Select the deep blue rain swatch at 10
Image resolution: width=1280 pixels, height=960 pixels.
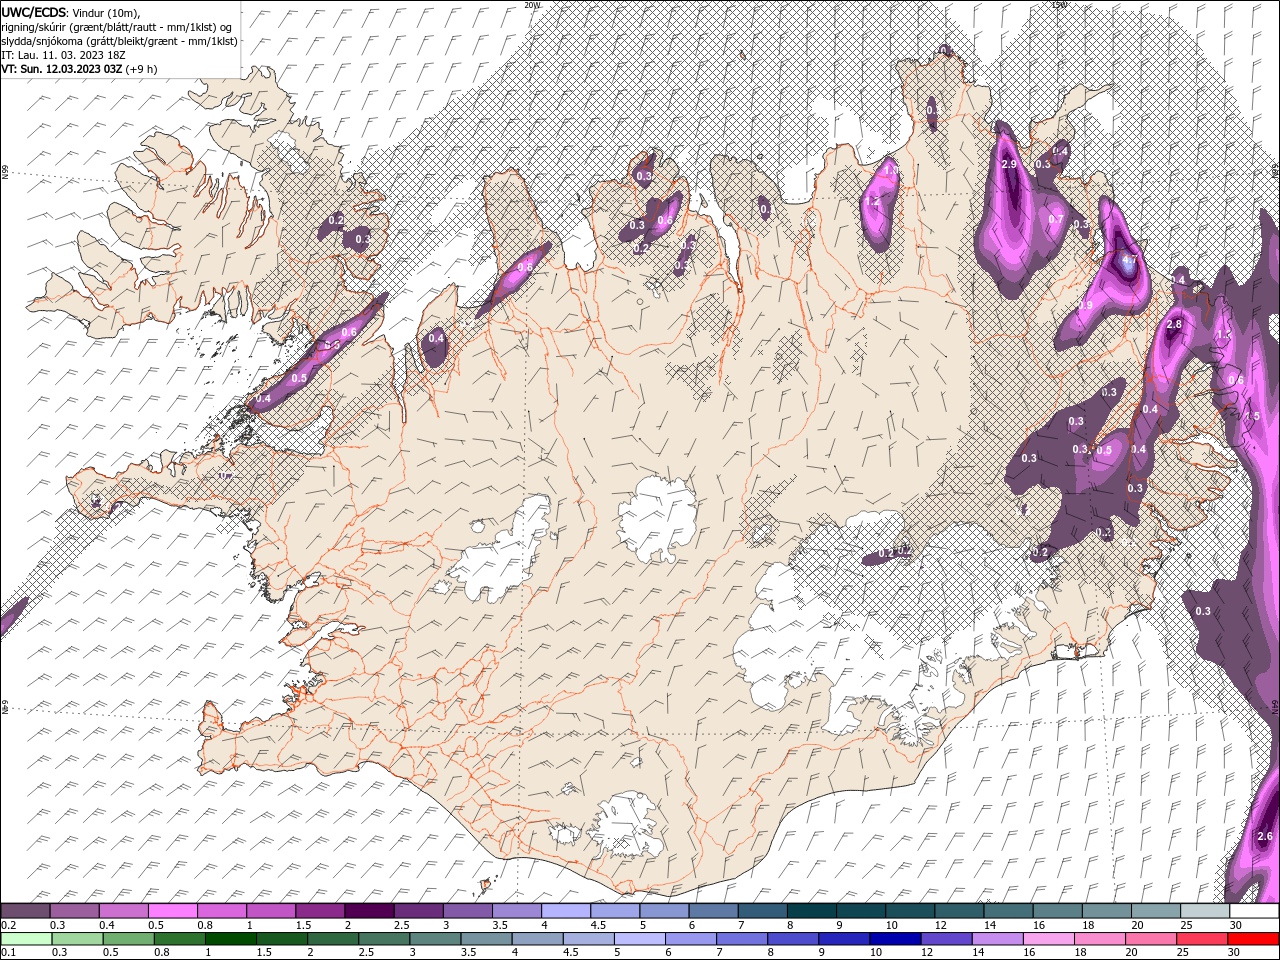coord(894,939)
